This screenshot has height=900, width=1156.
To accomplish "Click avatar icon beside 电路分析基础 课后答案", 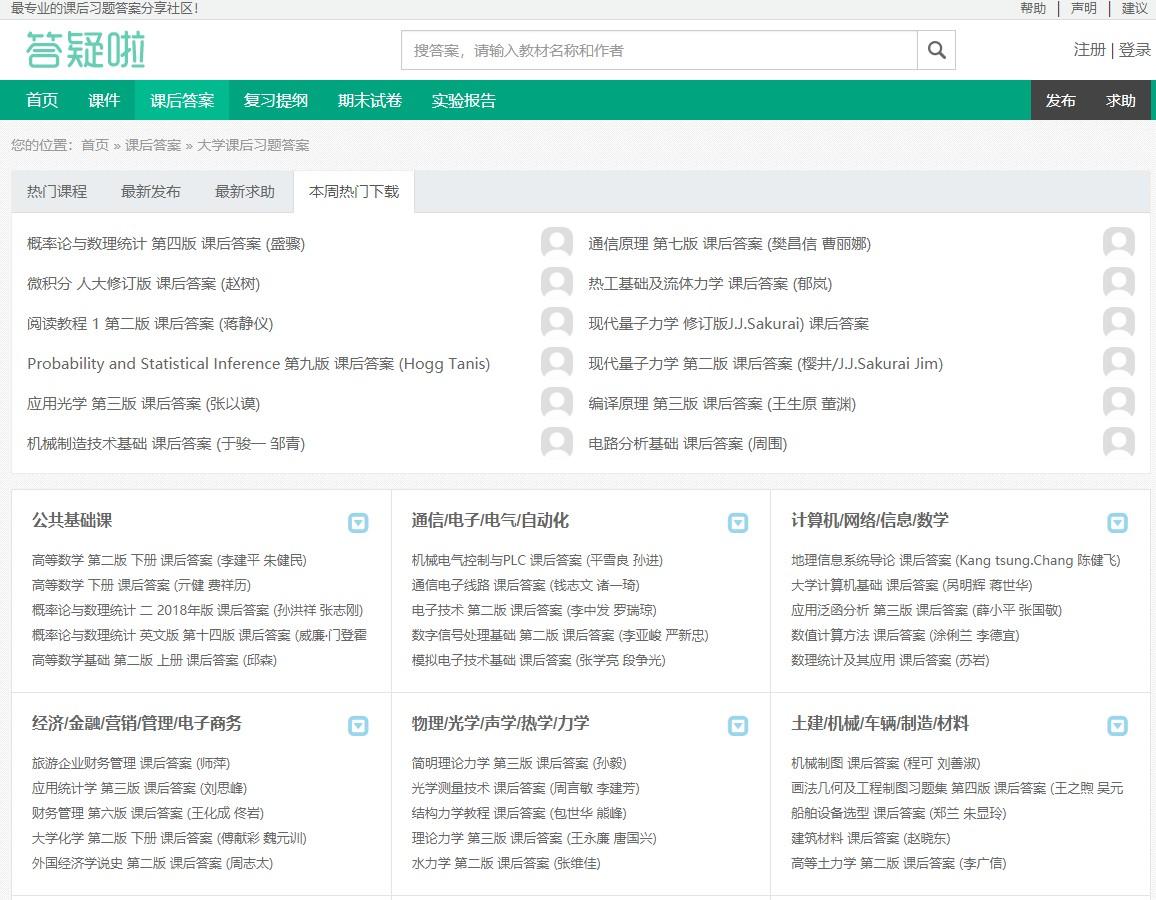I will [1119, 443].
